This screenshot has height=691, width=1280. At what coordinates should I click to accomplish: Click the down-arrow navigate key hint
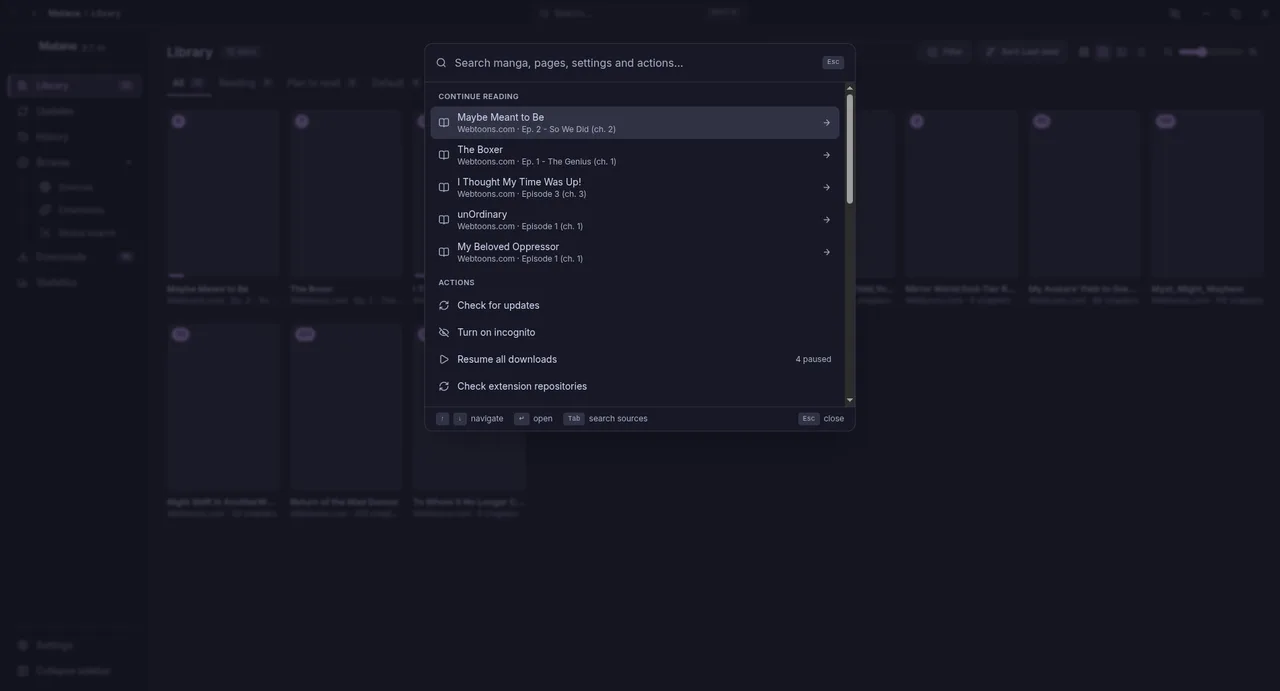460,419
